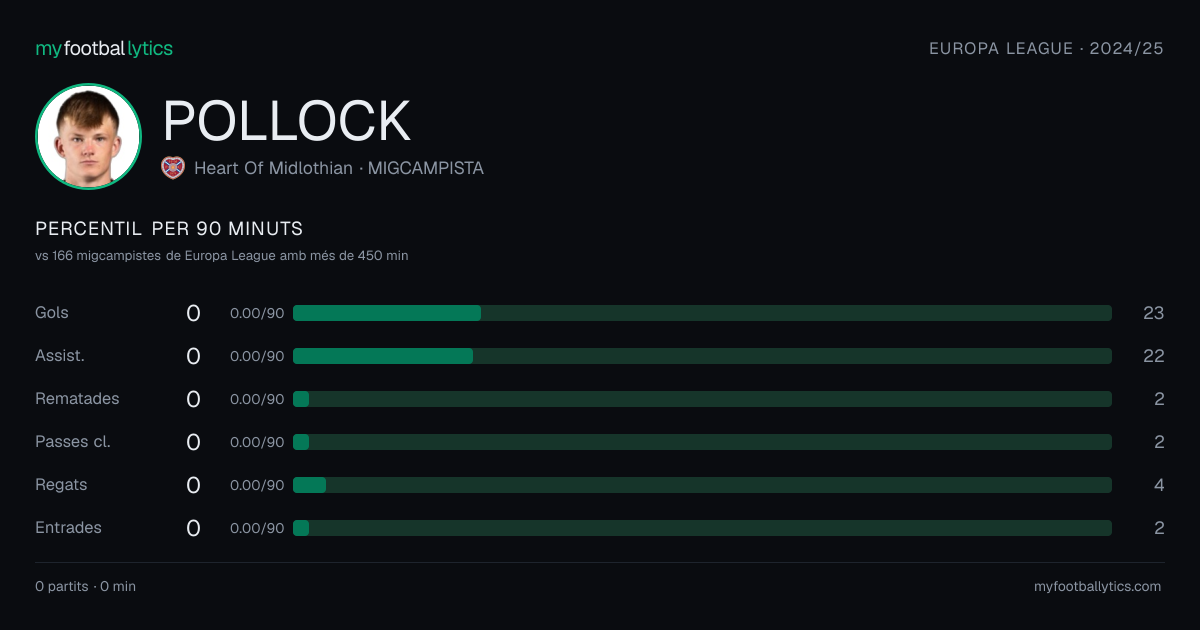1200x630 pixels.
Task: Select the Heart Of Midlothian team name
Action: 273,168
